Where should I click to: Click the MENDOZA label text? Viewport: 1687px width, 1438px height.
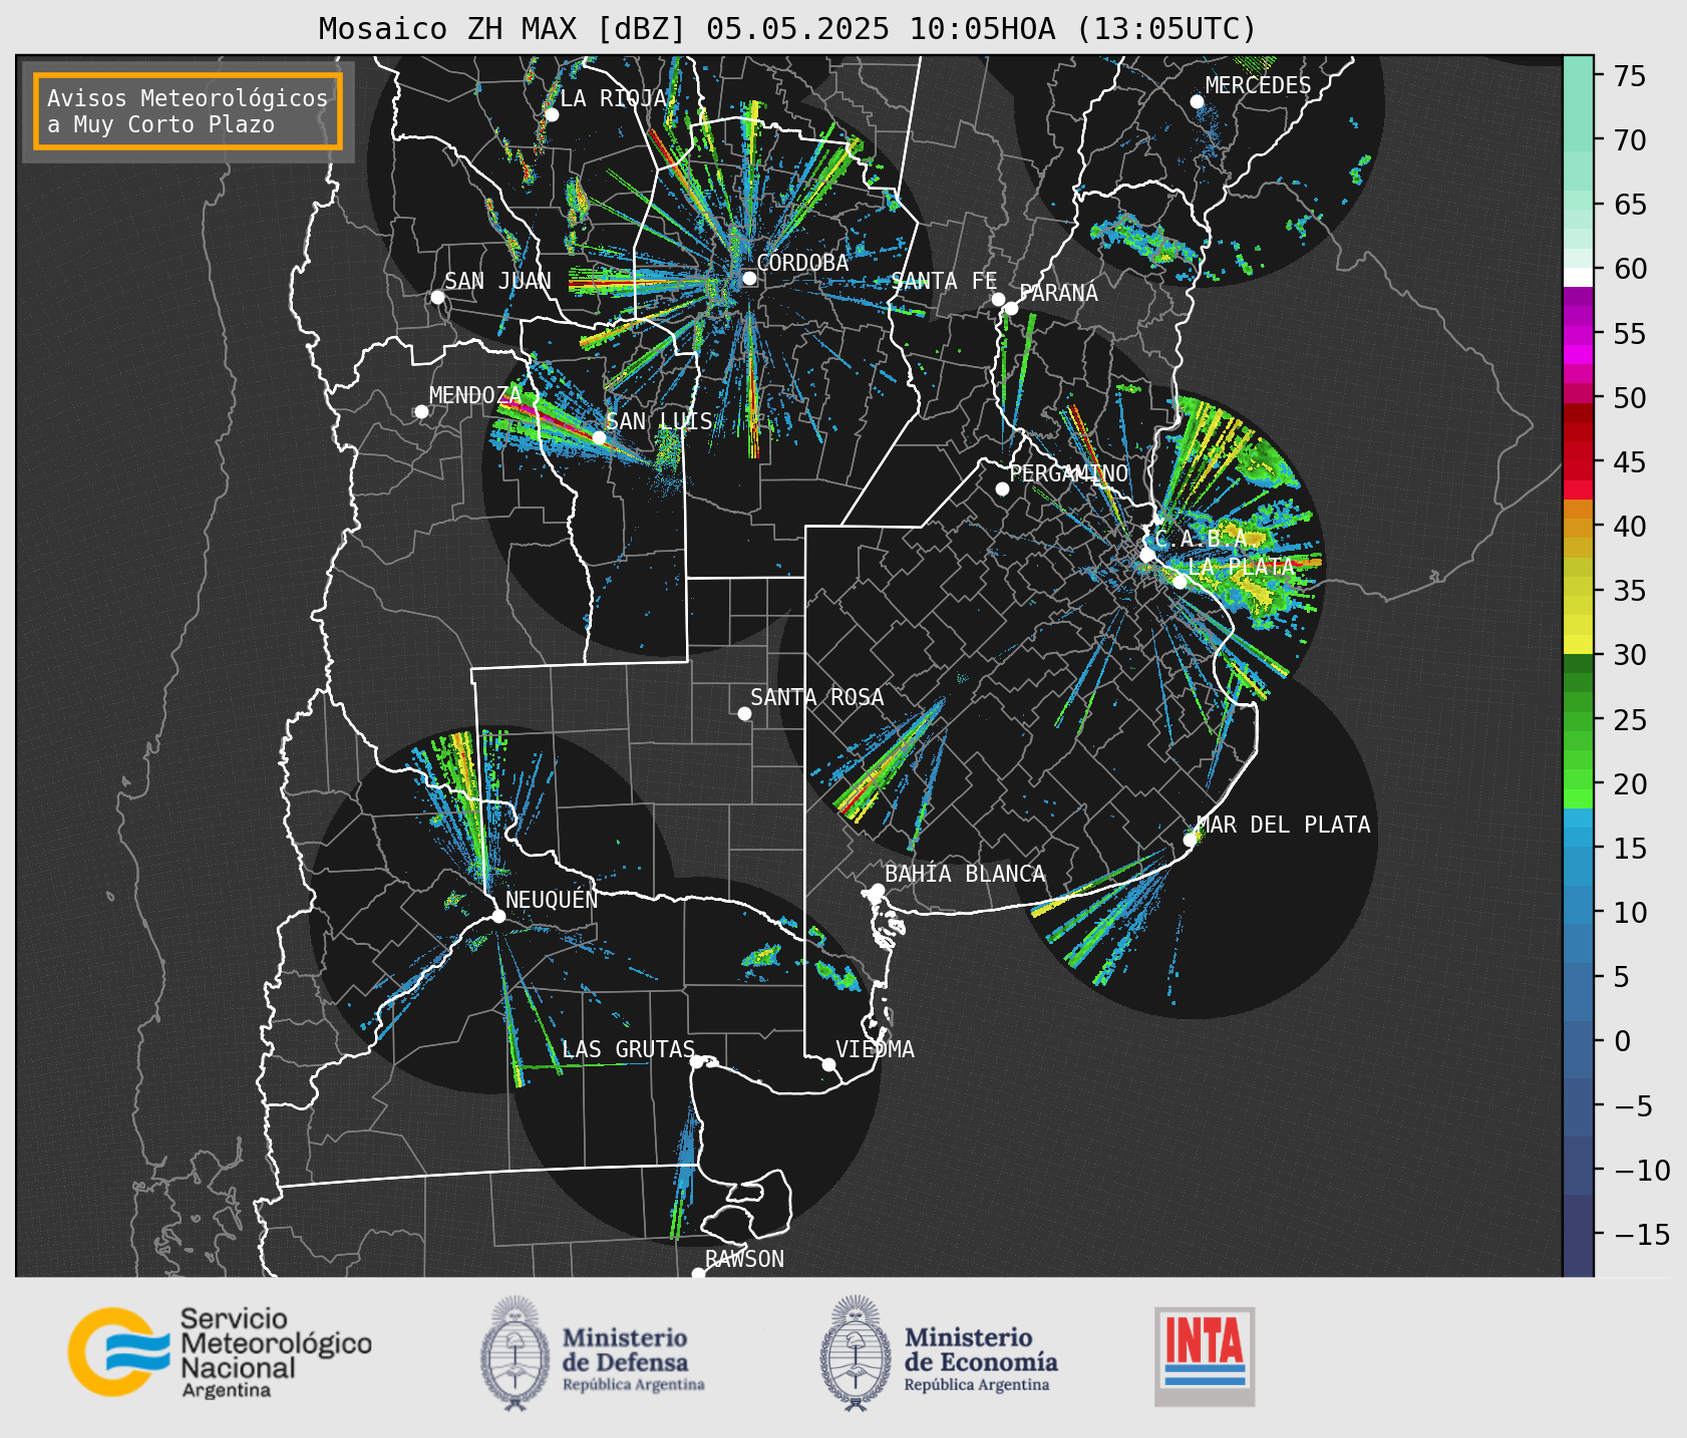(x=475, y=395)
